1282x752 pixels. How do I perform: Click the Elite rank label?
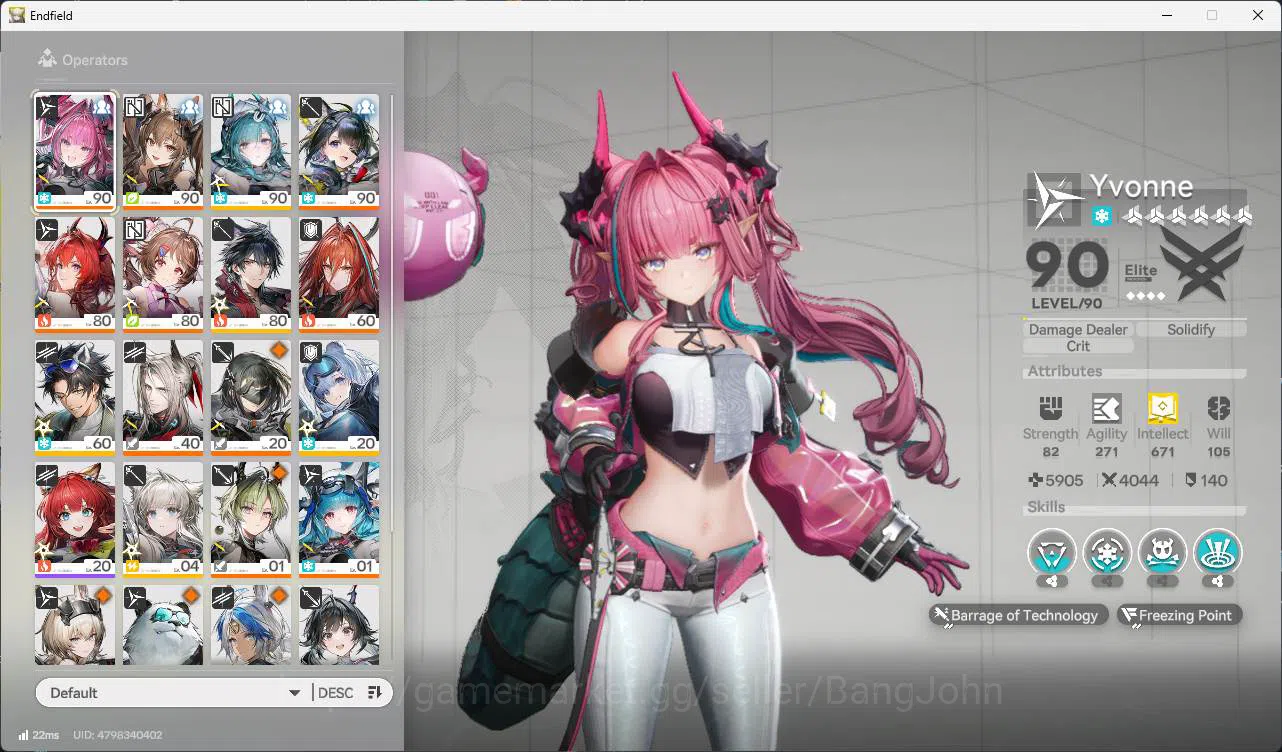(x=1141, y=270)
